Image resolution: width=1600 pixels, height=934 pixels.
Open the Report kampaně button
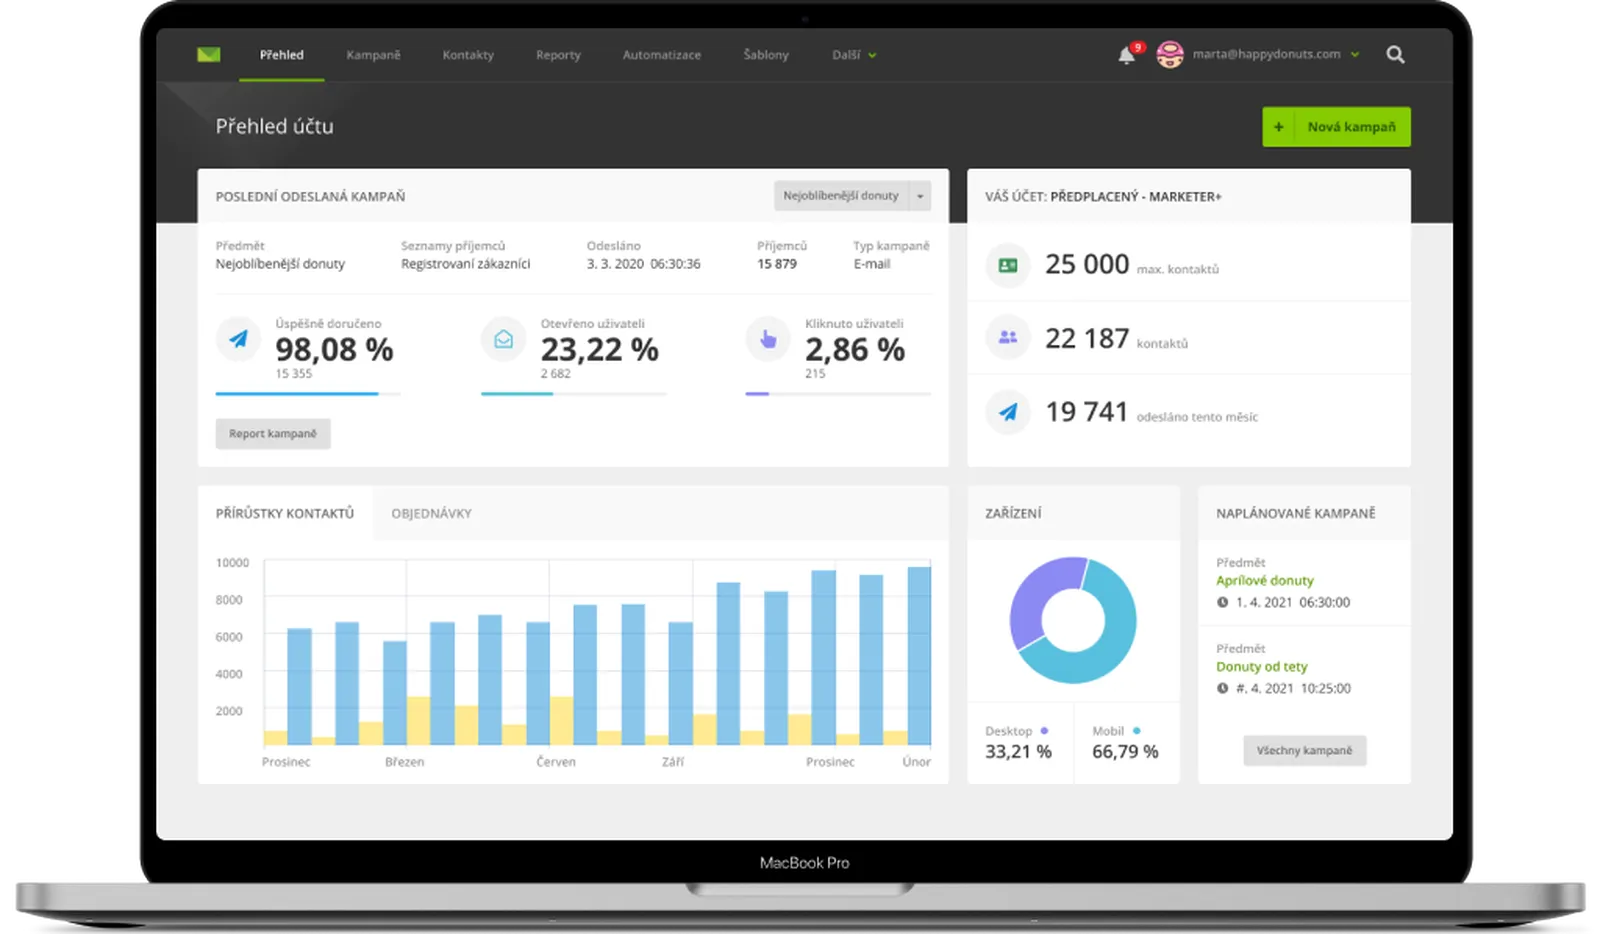pyautogui.click(x=273, y=434)
